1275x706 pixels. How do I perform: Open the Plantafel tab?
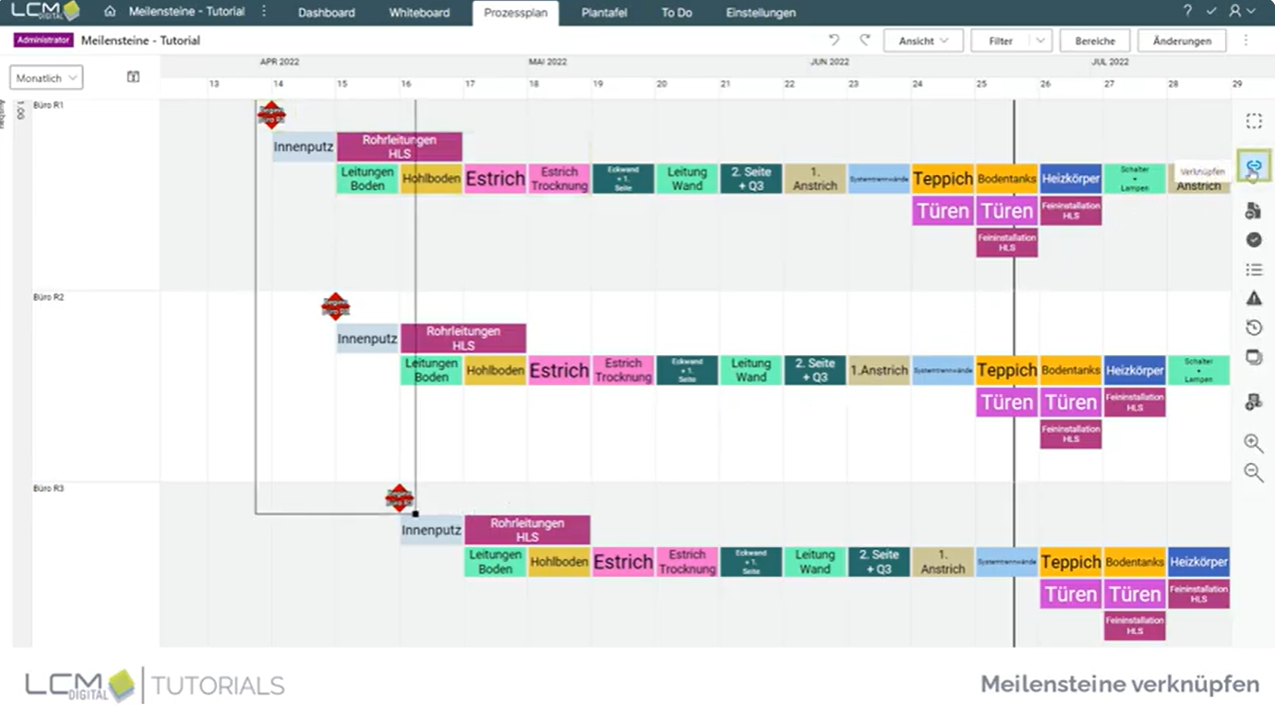pos(604,13)
